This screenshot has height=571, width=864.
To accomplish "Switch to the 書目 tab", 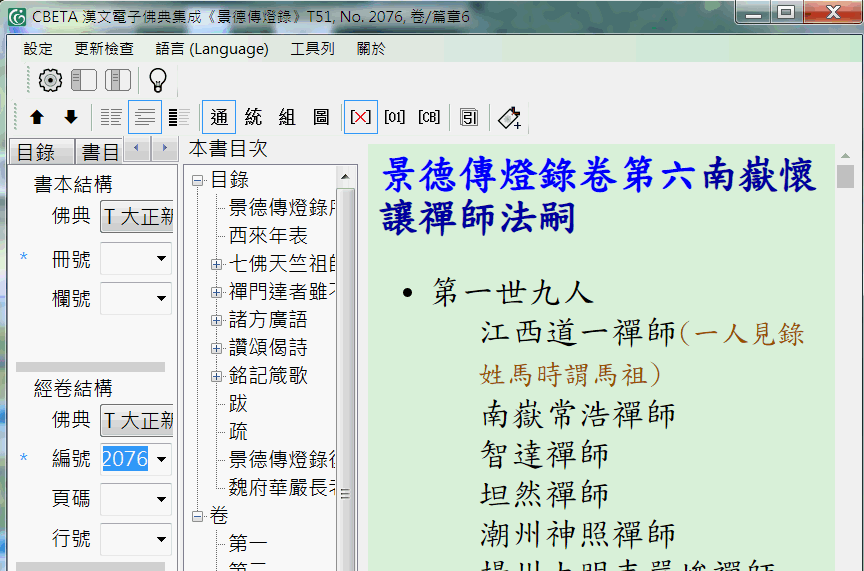I will 100,152.
